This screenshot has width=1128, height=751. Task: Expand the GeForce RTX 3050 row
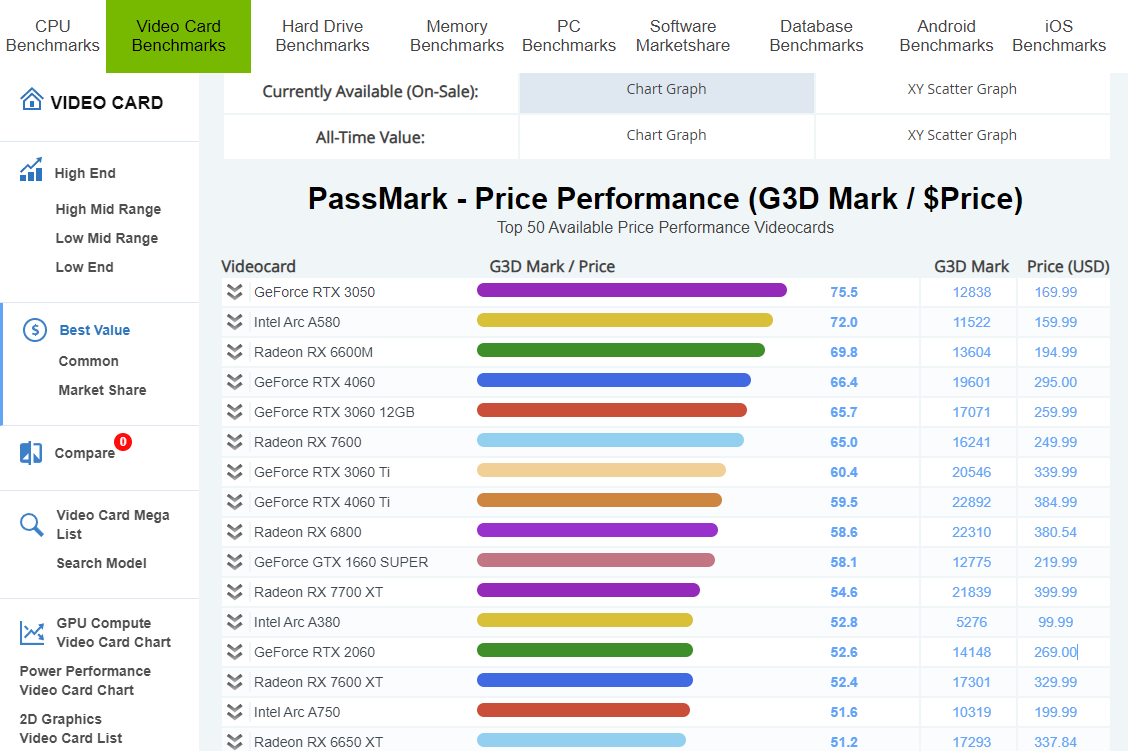click(x=235, y=291)
